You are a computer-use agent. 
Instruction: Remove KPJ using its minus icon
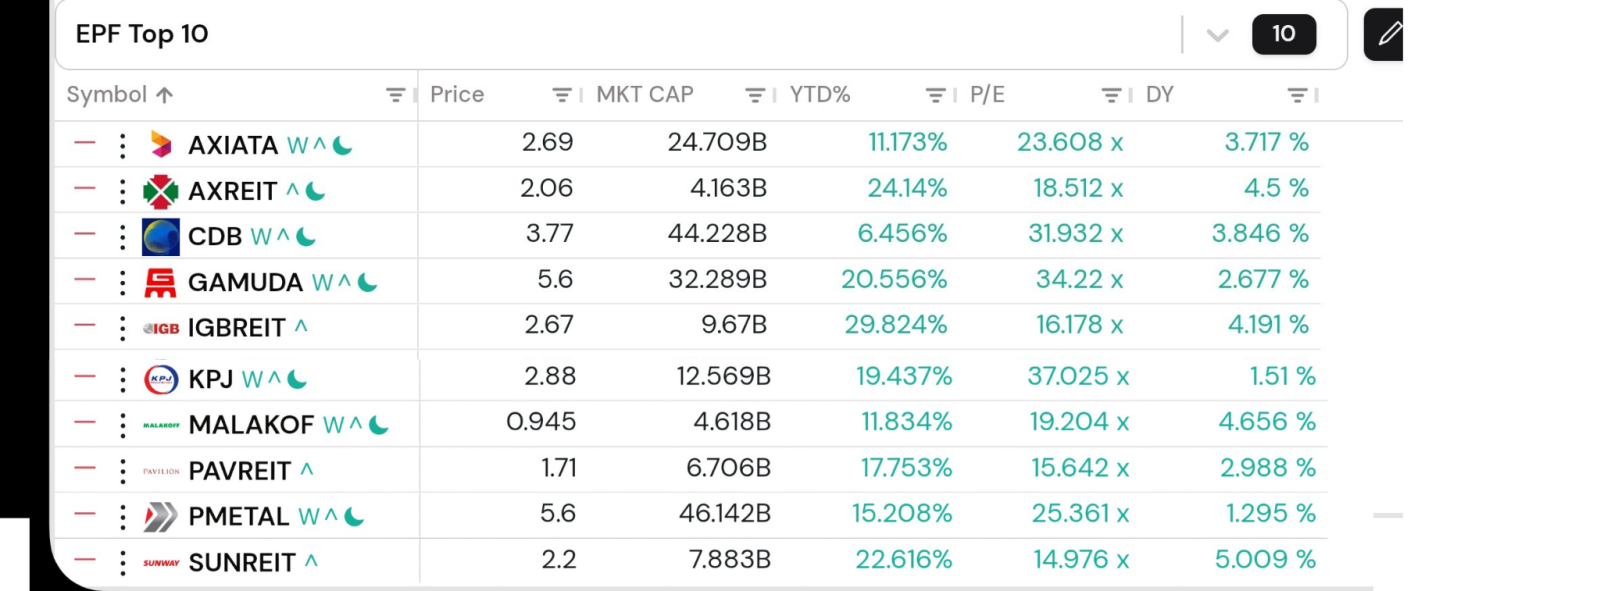tap(85, 377)
